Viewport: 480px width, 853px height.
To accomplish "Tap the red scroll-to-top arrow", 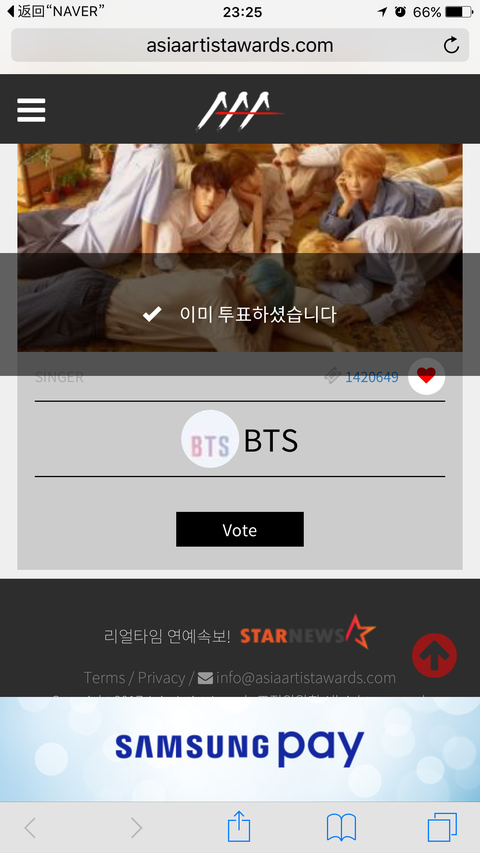I will click(434, 656).
